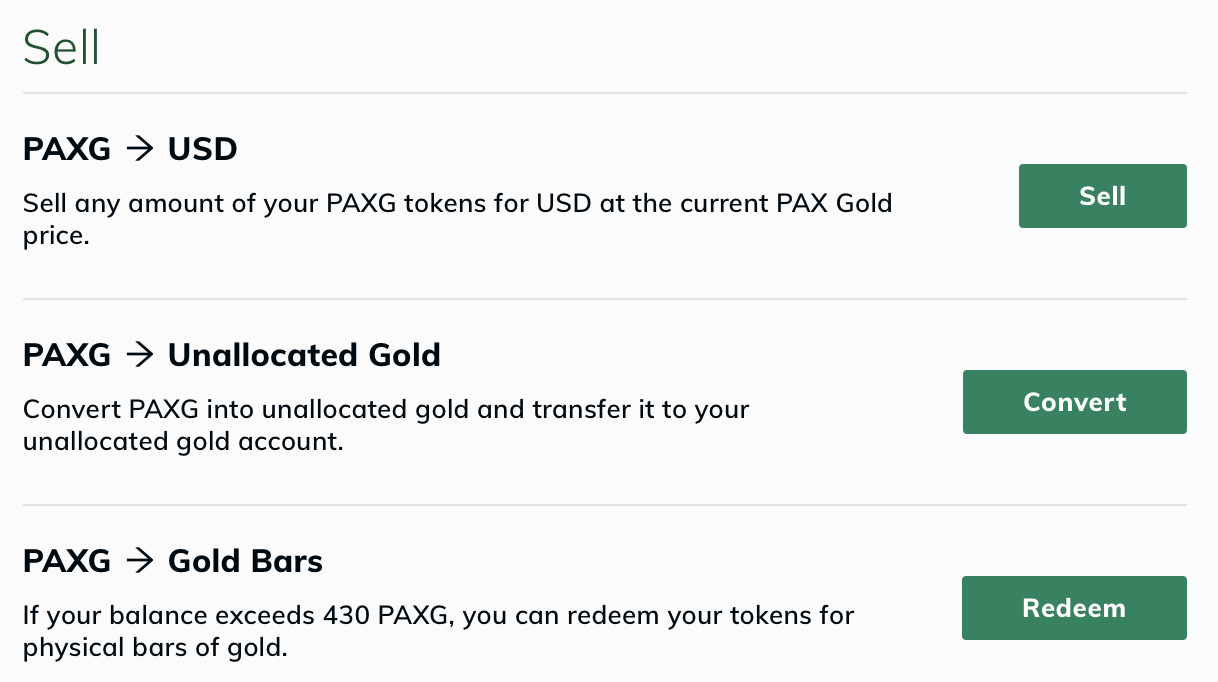1218x682 pixels.
Task: Select the large Sell page heading
Action: (x=61, y=48)
